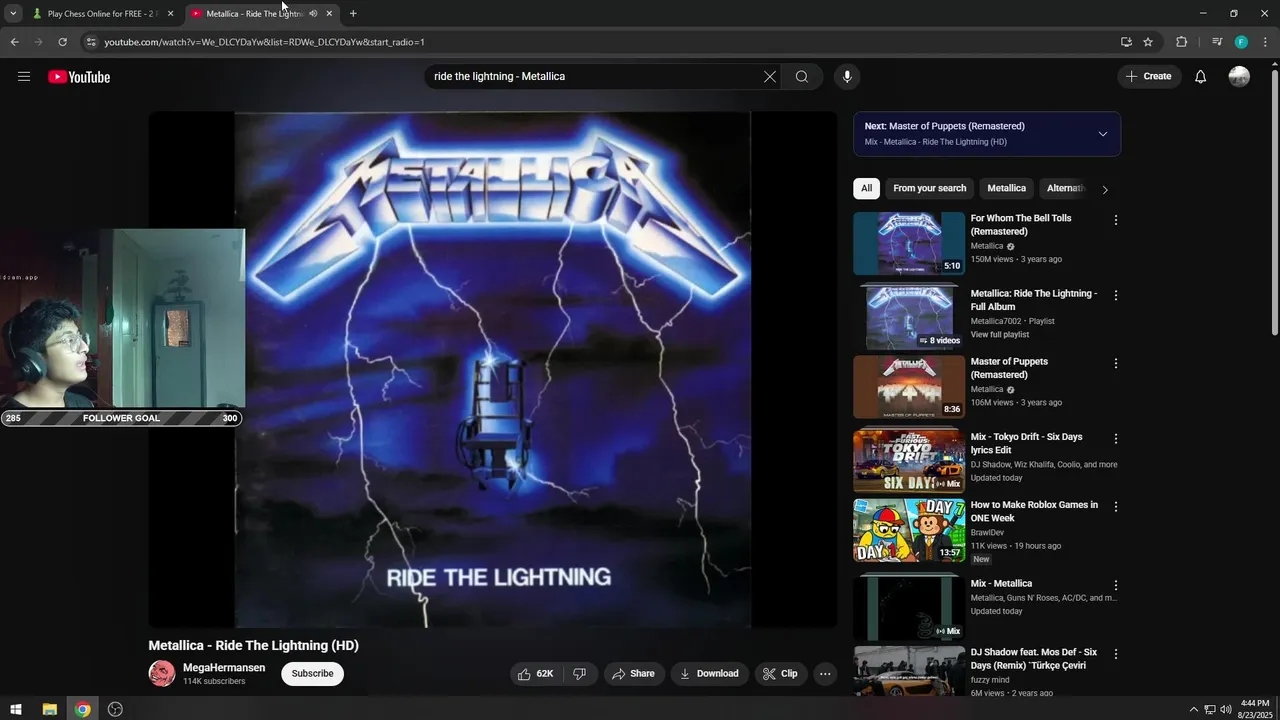
Task: Mute the Metallica tab via speaker icon
Action: (313, 14)
